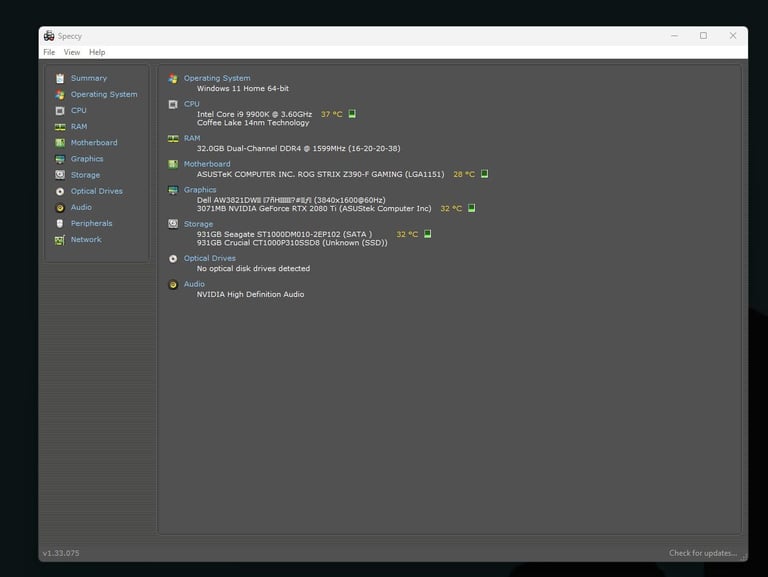The height and width of the screenshot is (577, 768).
Task: Click the CPU icon beside main panel CPU heading
Action: click(x=173, y=104)
